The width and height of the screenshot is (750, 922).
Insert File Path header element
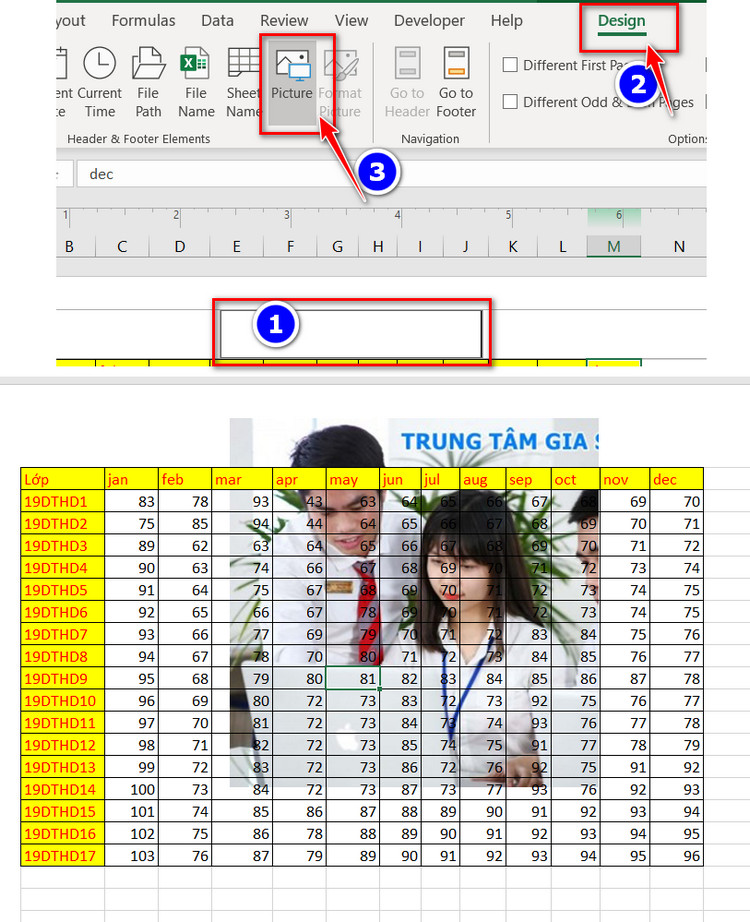148,82
